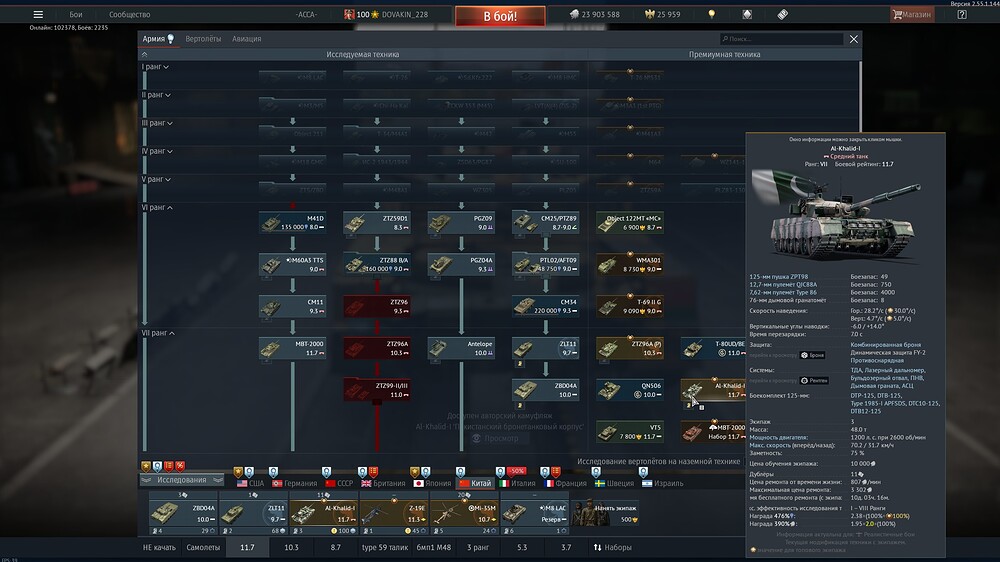Switch to the Авиация tab

(246, 39)
